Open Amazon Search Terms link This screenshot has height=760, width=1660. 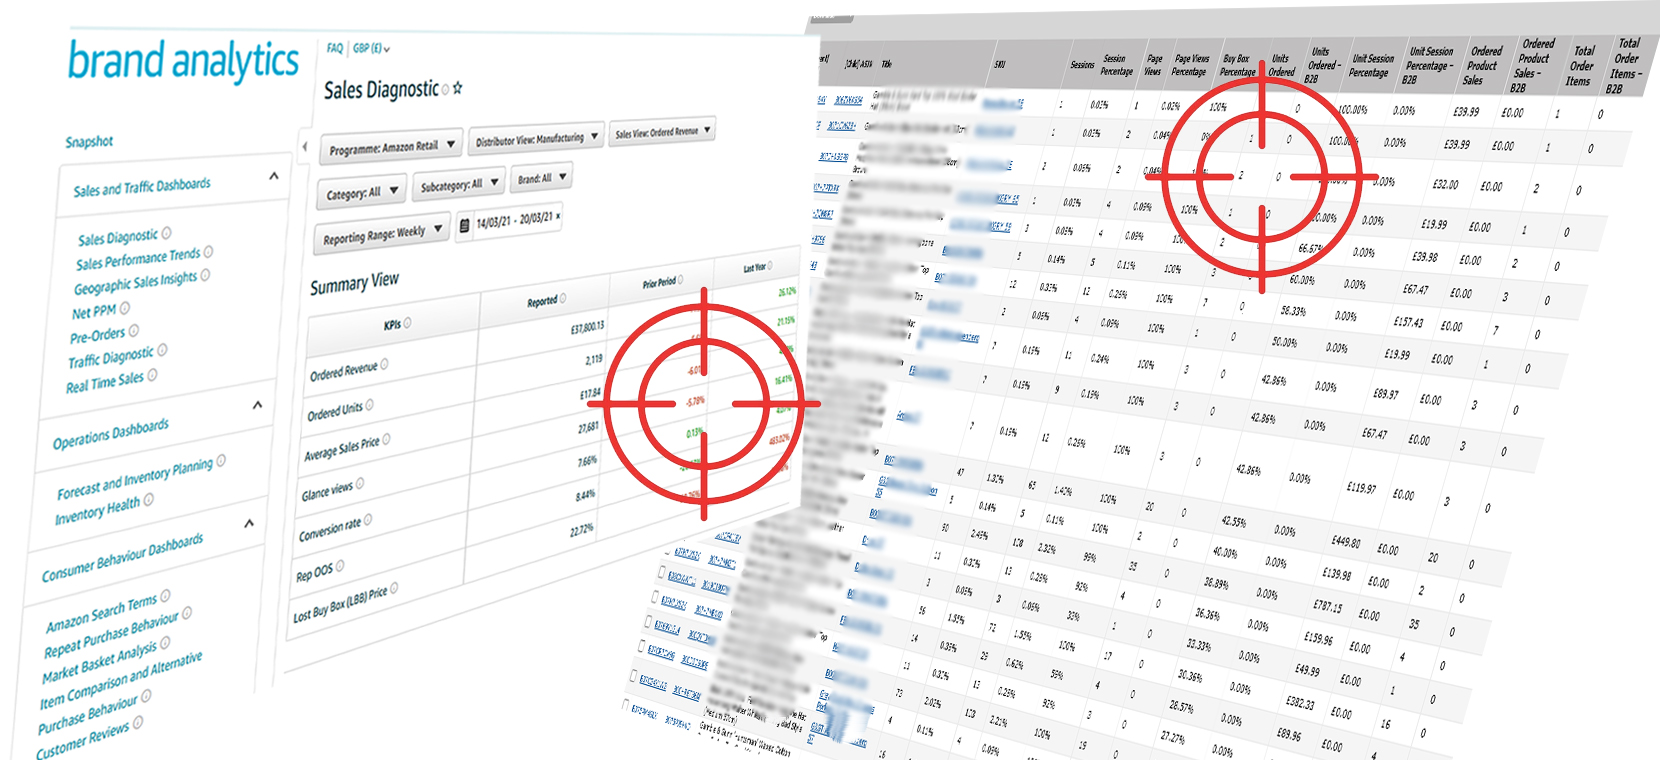point(101,614)
